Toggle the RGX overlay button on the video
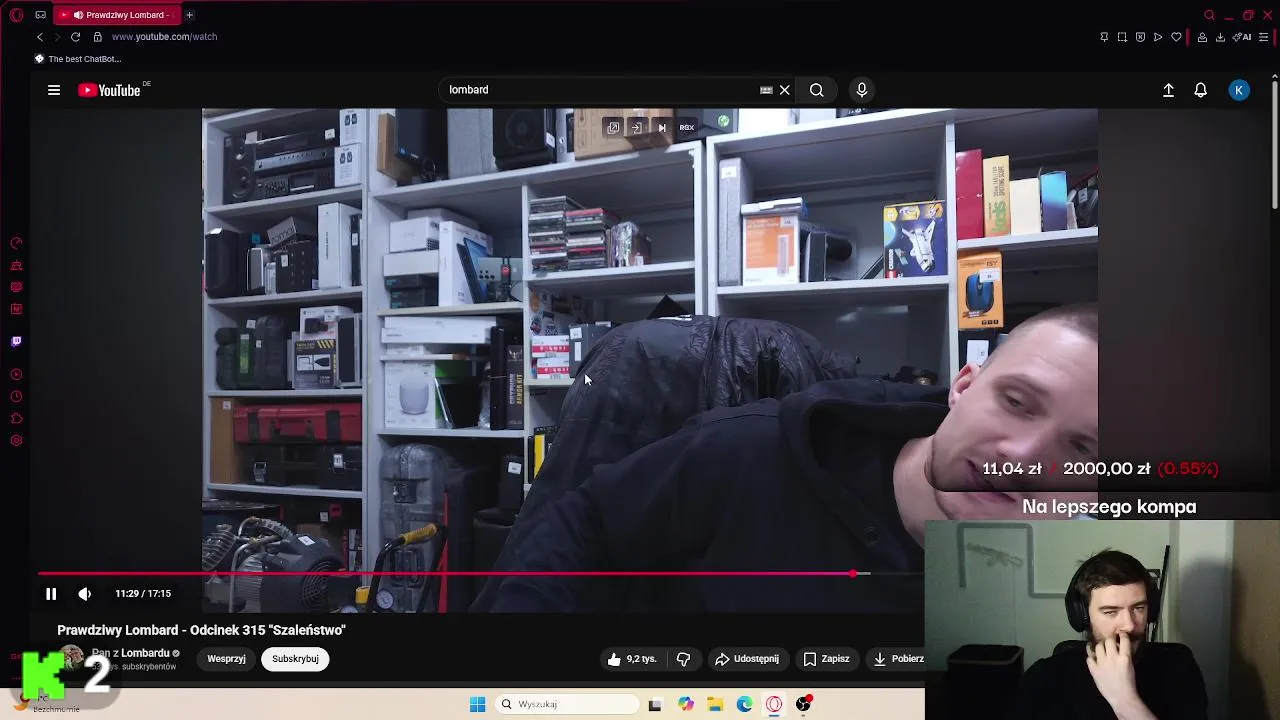The width and height of the screenshot is (1280, 720). coord(687,128)
